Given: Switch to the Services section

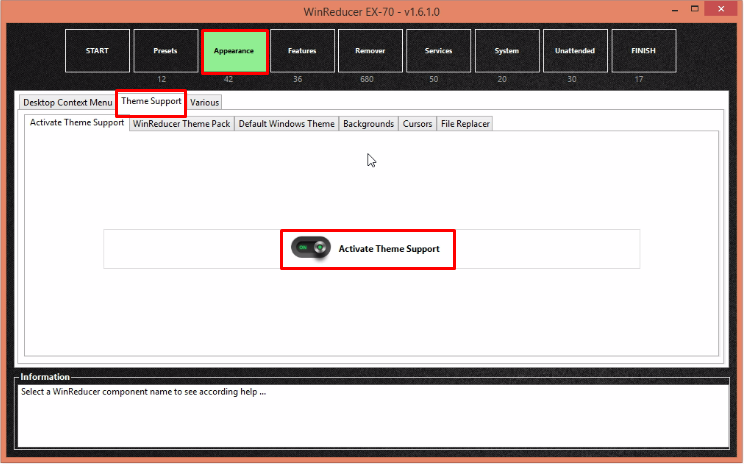Looking at the screenshot, I should pos(438,51).
